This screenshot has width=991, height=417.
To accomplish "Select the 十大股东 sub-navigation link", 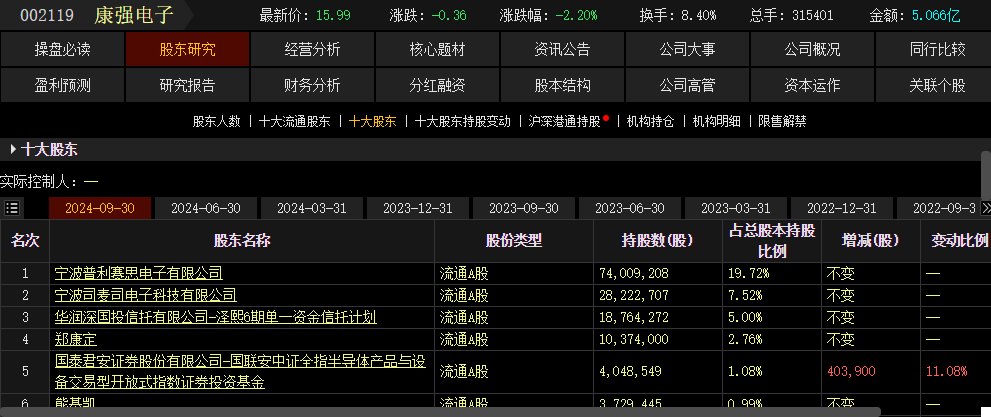I will pyautogui.click(x=373, y=121).
